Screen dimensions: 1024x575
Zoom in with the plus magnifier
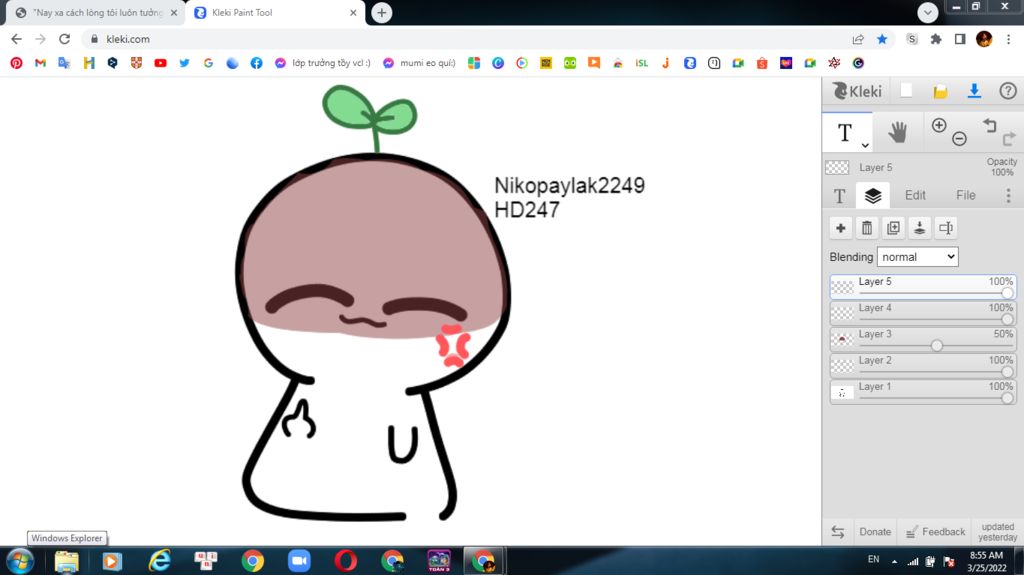[938, 125]
